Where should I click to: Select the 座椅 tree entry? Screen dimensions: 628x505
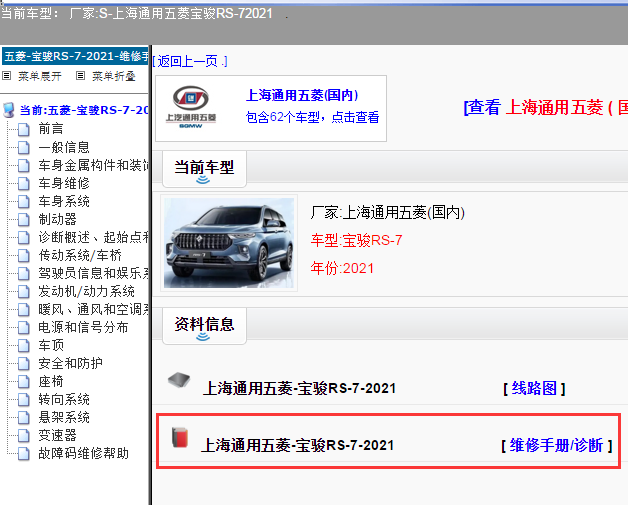pyautogui.click(x=51, y=381)
